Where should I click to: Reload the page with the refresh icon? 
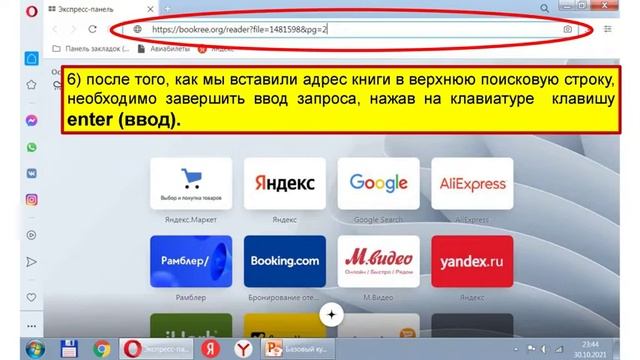[93, 29]
